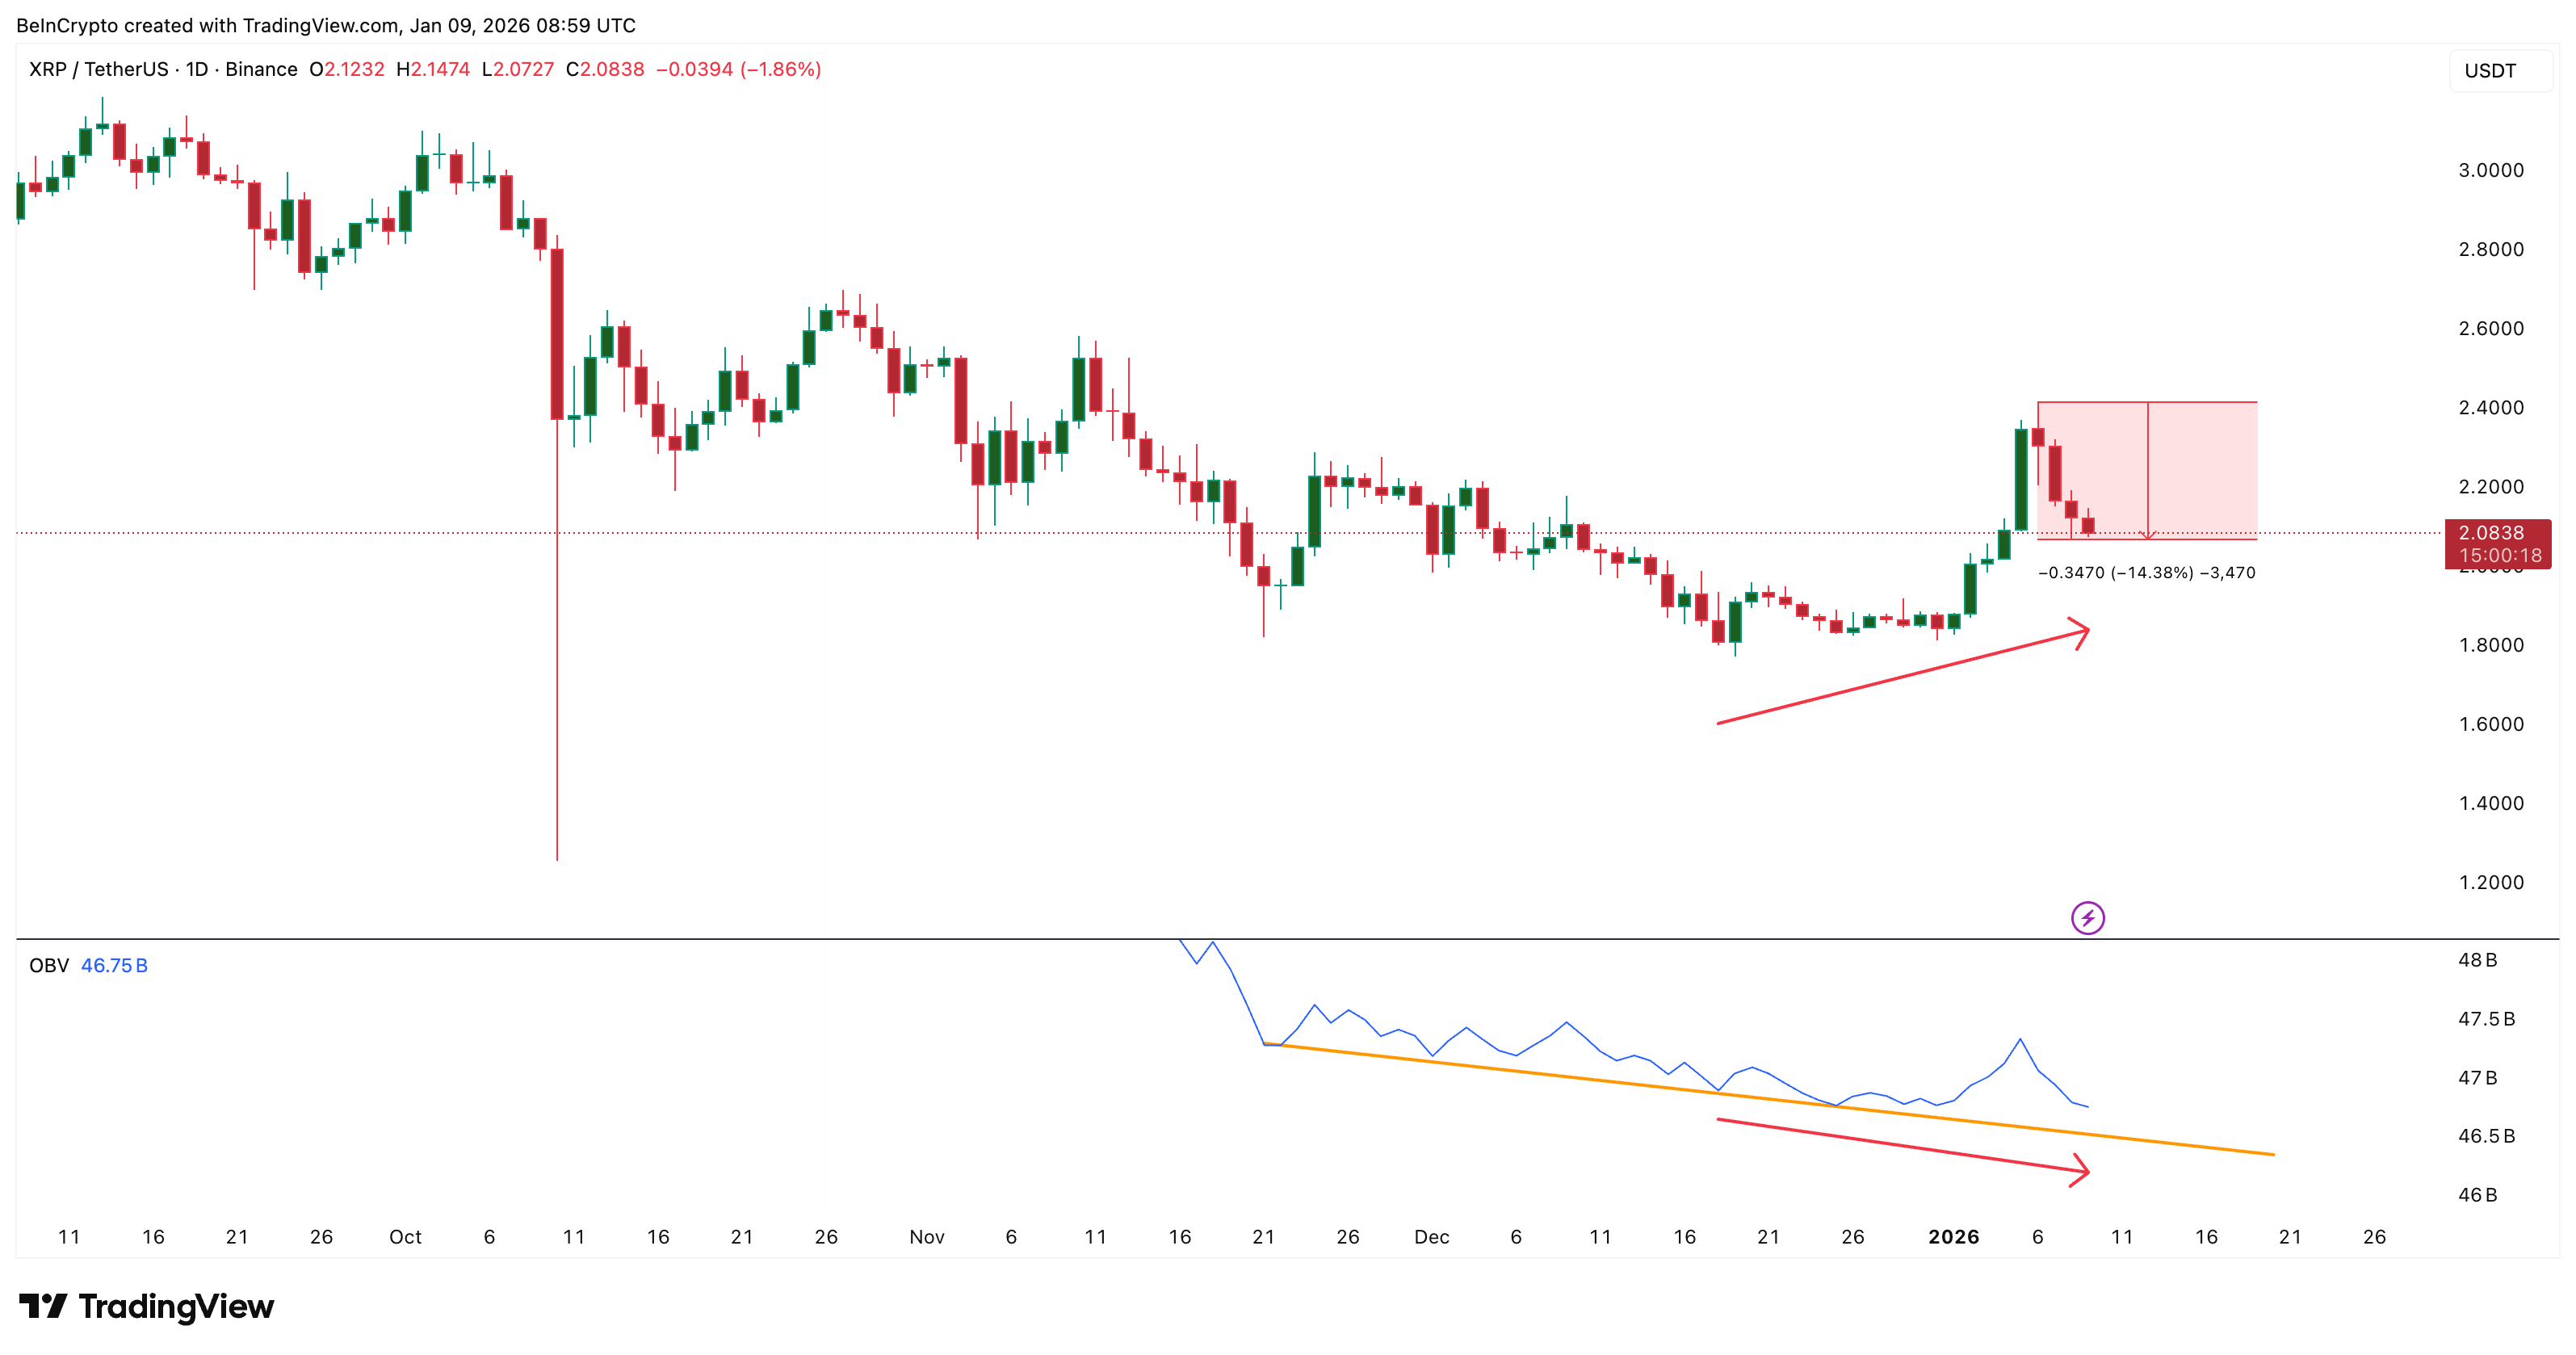The width and height of the screenshot is (2576, 1355).
Task: Click the XRP symbol name to change instrument
Action: pos(47,70)
